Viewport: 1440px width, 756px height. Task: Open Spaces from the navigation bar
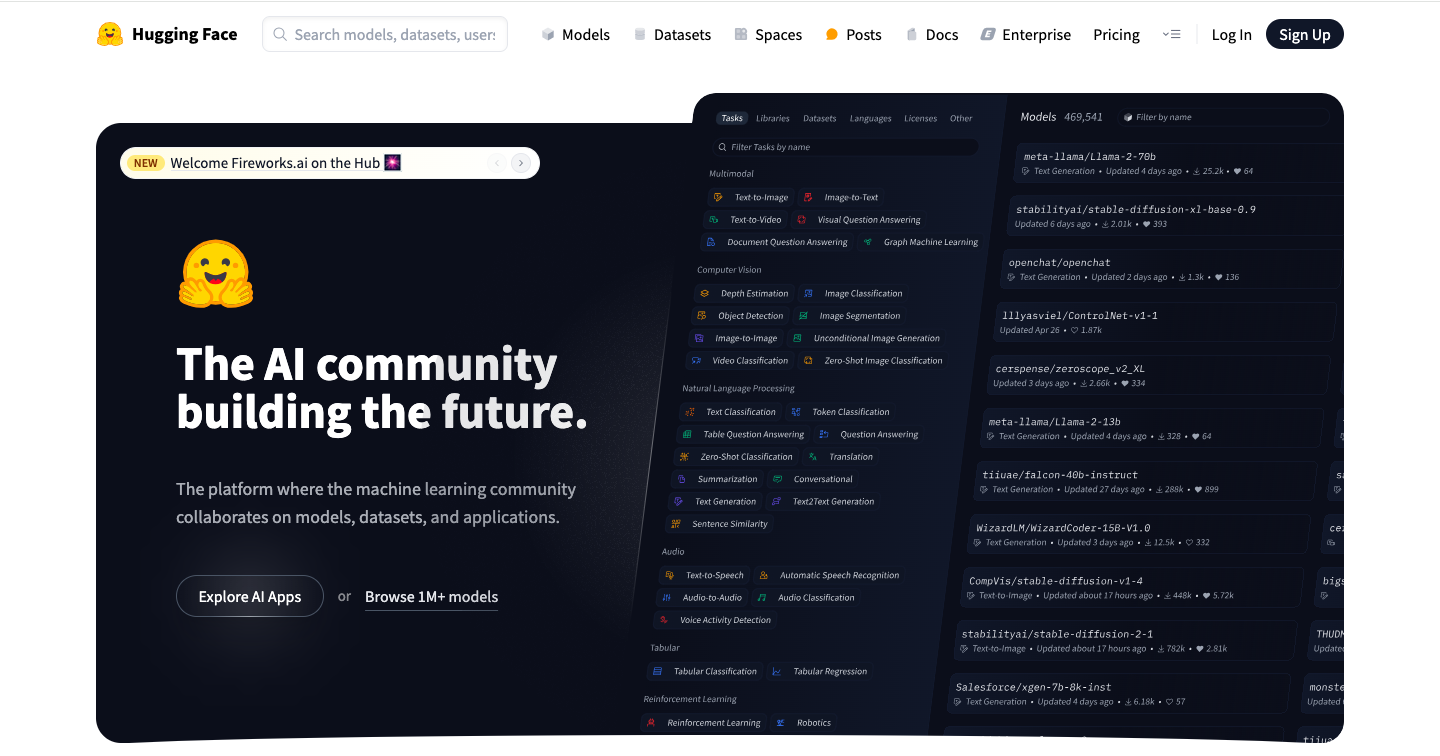tap(768, 34)
